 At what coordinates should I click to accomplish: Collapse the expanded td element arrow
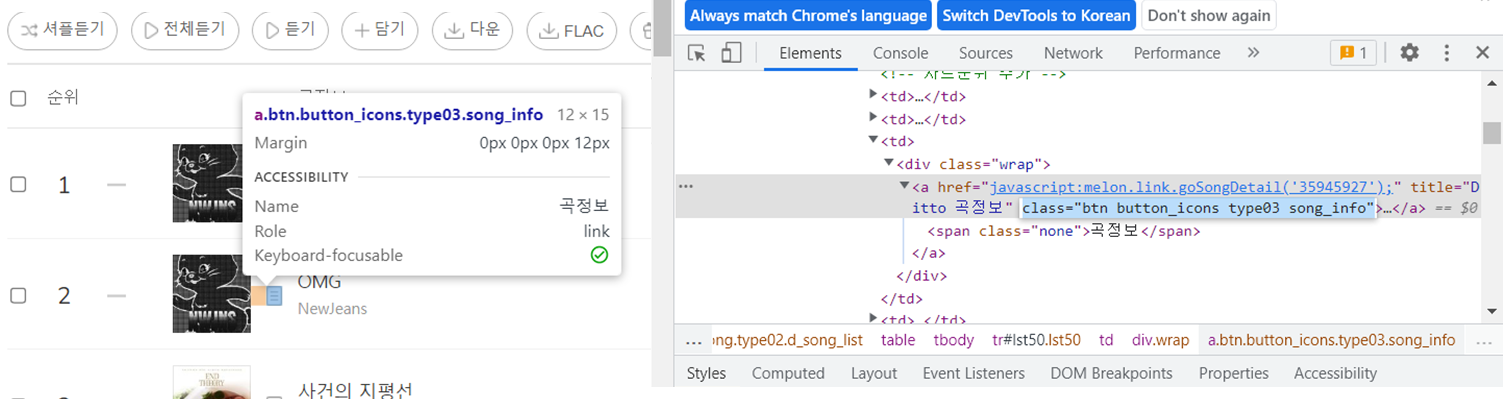click(x=873, y=141)
